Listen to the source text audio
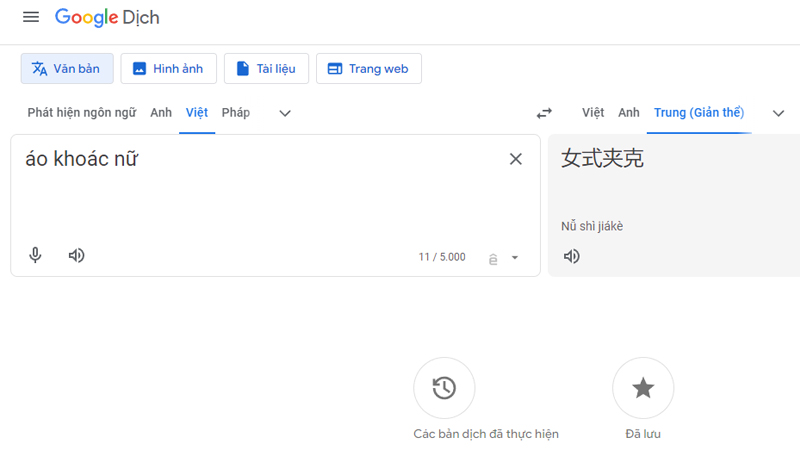The width and height of the screenshot is (800, 450). coord(77,255)
